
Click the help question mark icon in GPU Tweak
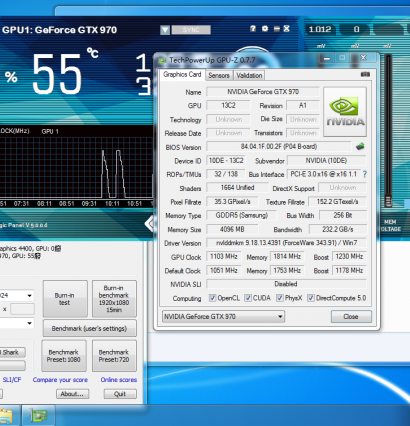253,29
